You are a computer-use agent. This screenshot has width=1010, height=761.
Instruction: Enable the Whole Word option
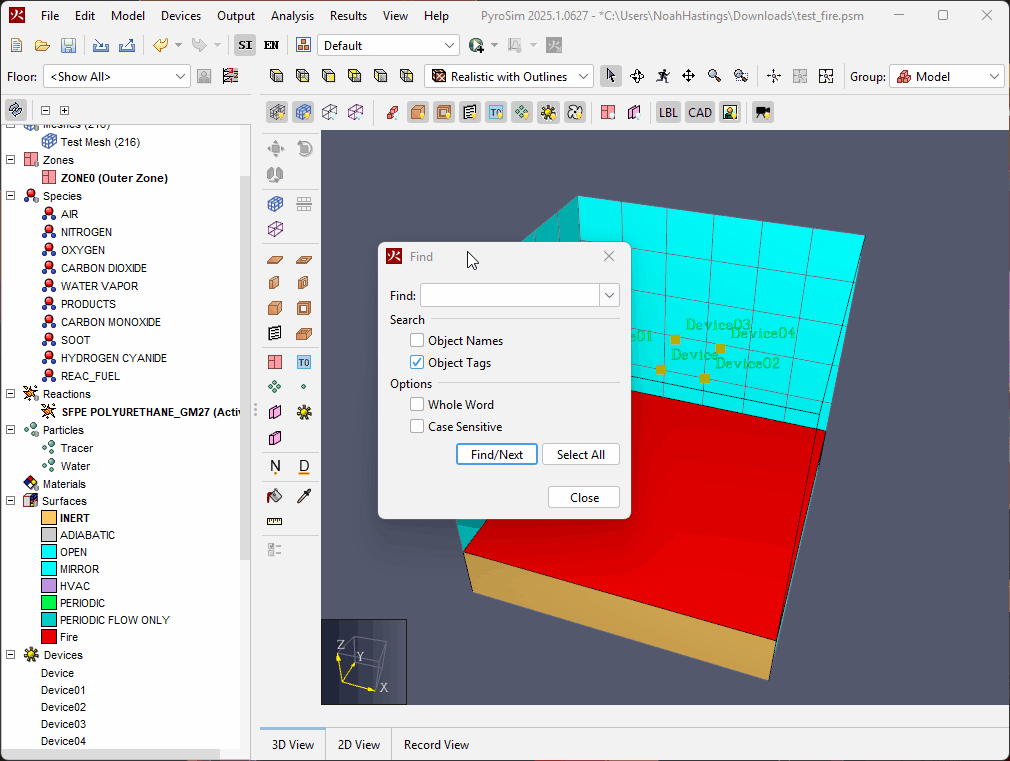coord(417,404)
